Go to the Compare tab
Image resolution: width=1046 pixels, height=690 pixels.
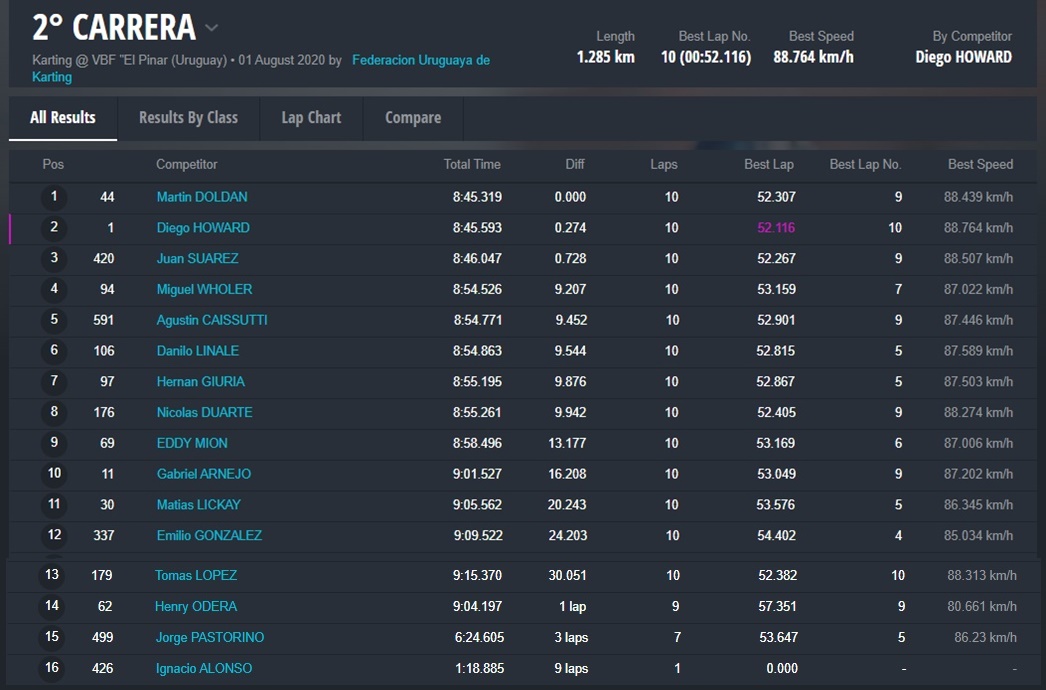tap(413, 118)
